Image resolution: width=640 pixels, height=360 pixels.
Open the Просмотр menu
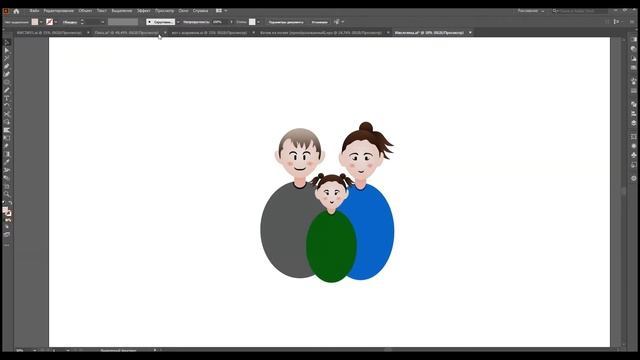point(164,11)
